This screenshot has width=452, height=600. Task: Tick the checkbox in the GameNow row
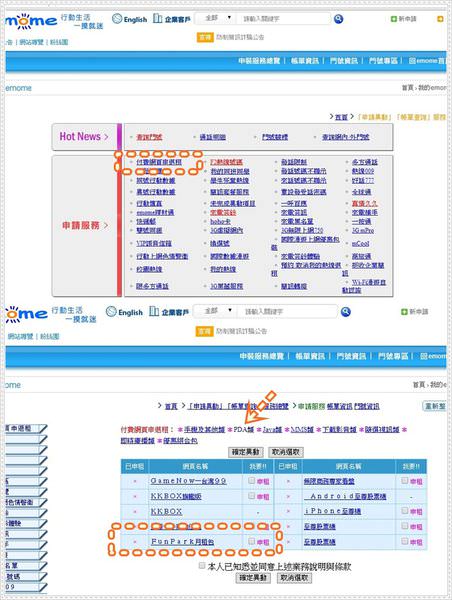click(251, 480)
